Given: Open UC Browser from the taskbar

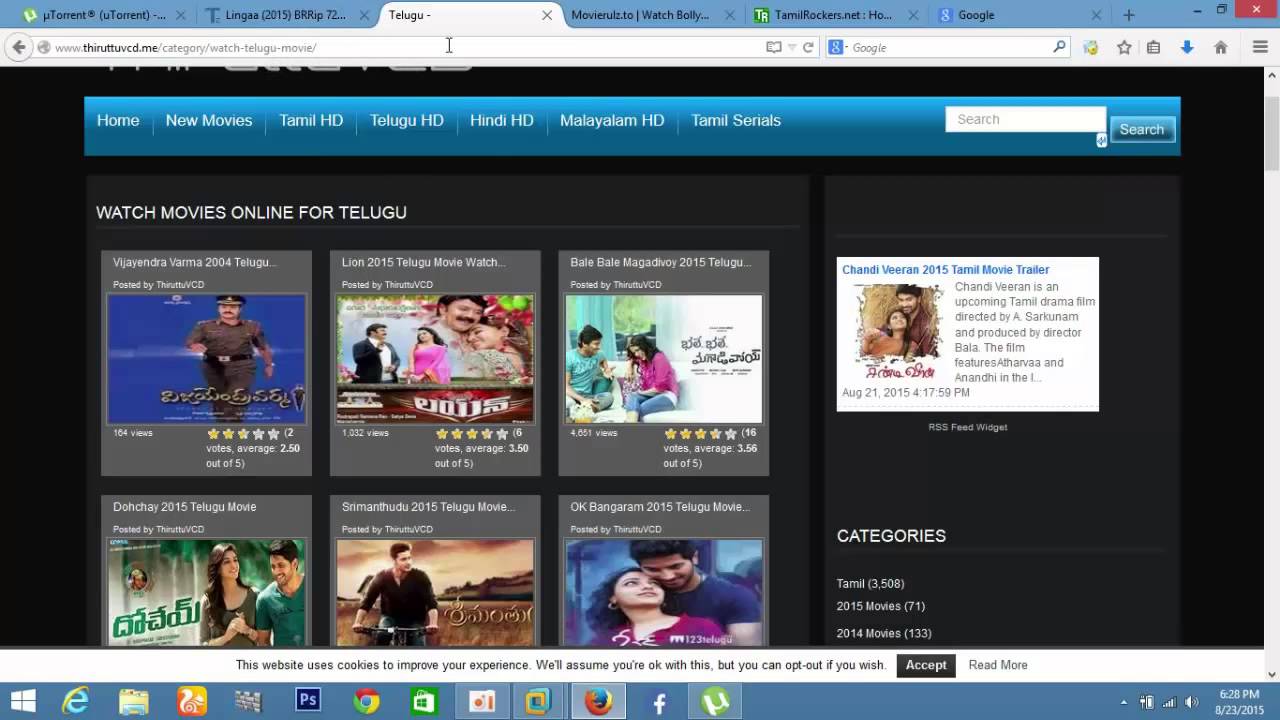Looking at the screenshot, I should (192, 702).
